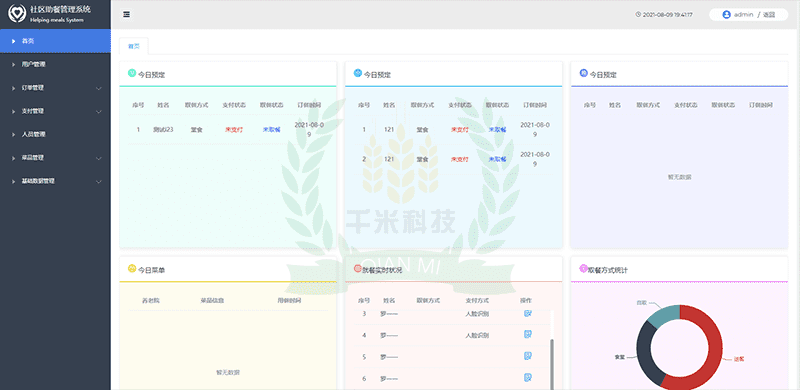Click the 支付方式 column header
This screenshot has width=800, height=390.
point(477,300)
